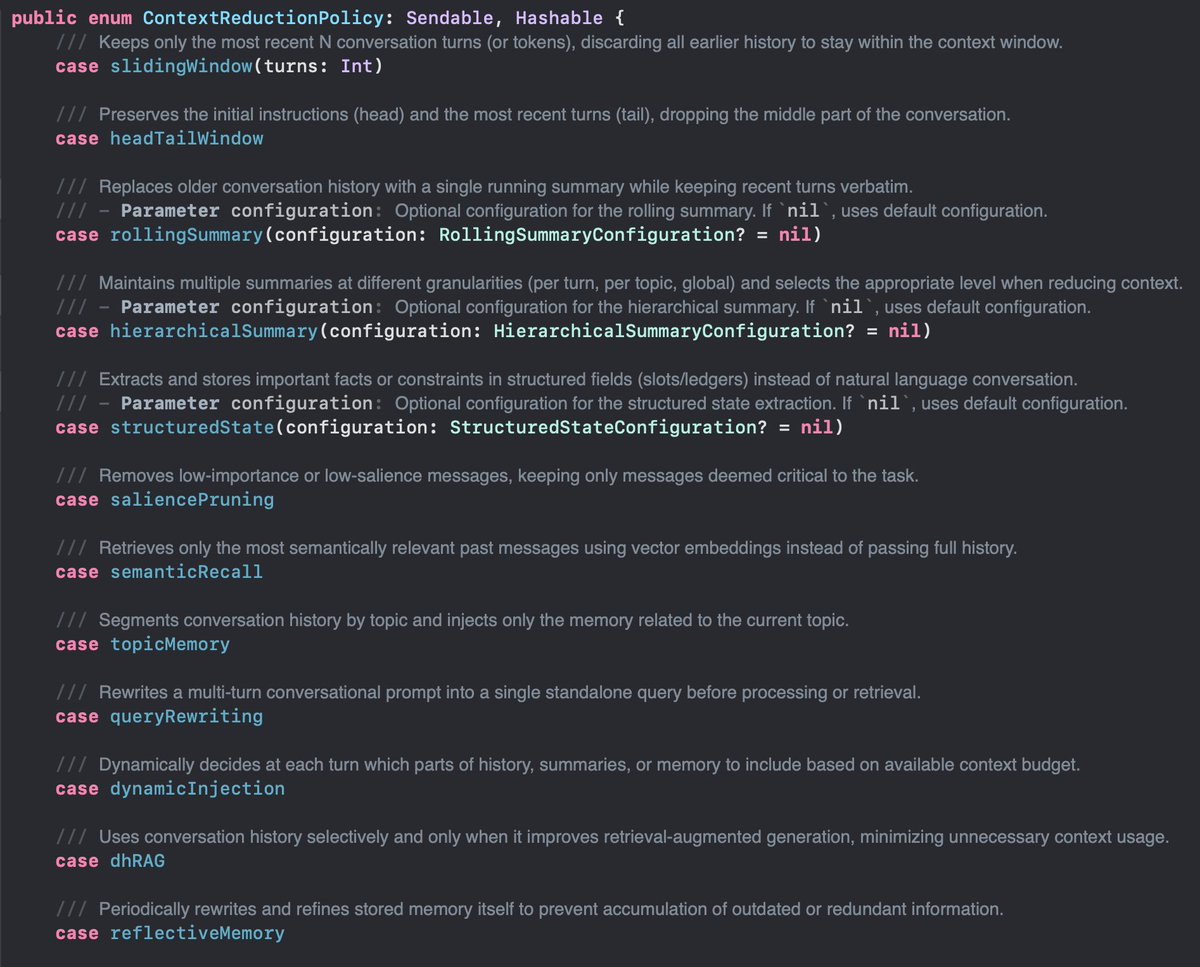Click the Sendable protocol name
This screenshot has width=1200, height=967.
451,18
